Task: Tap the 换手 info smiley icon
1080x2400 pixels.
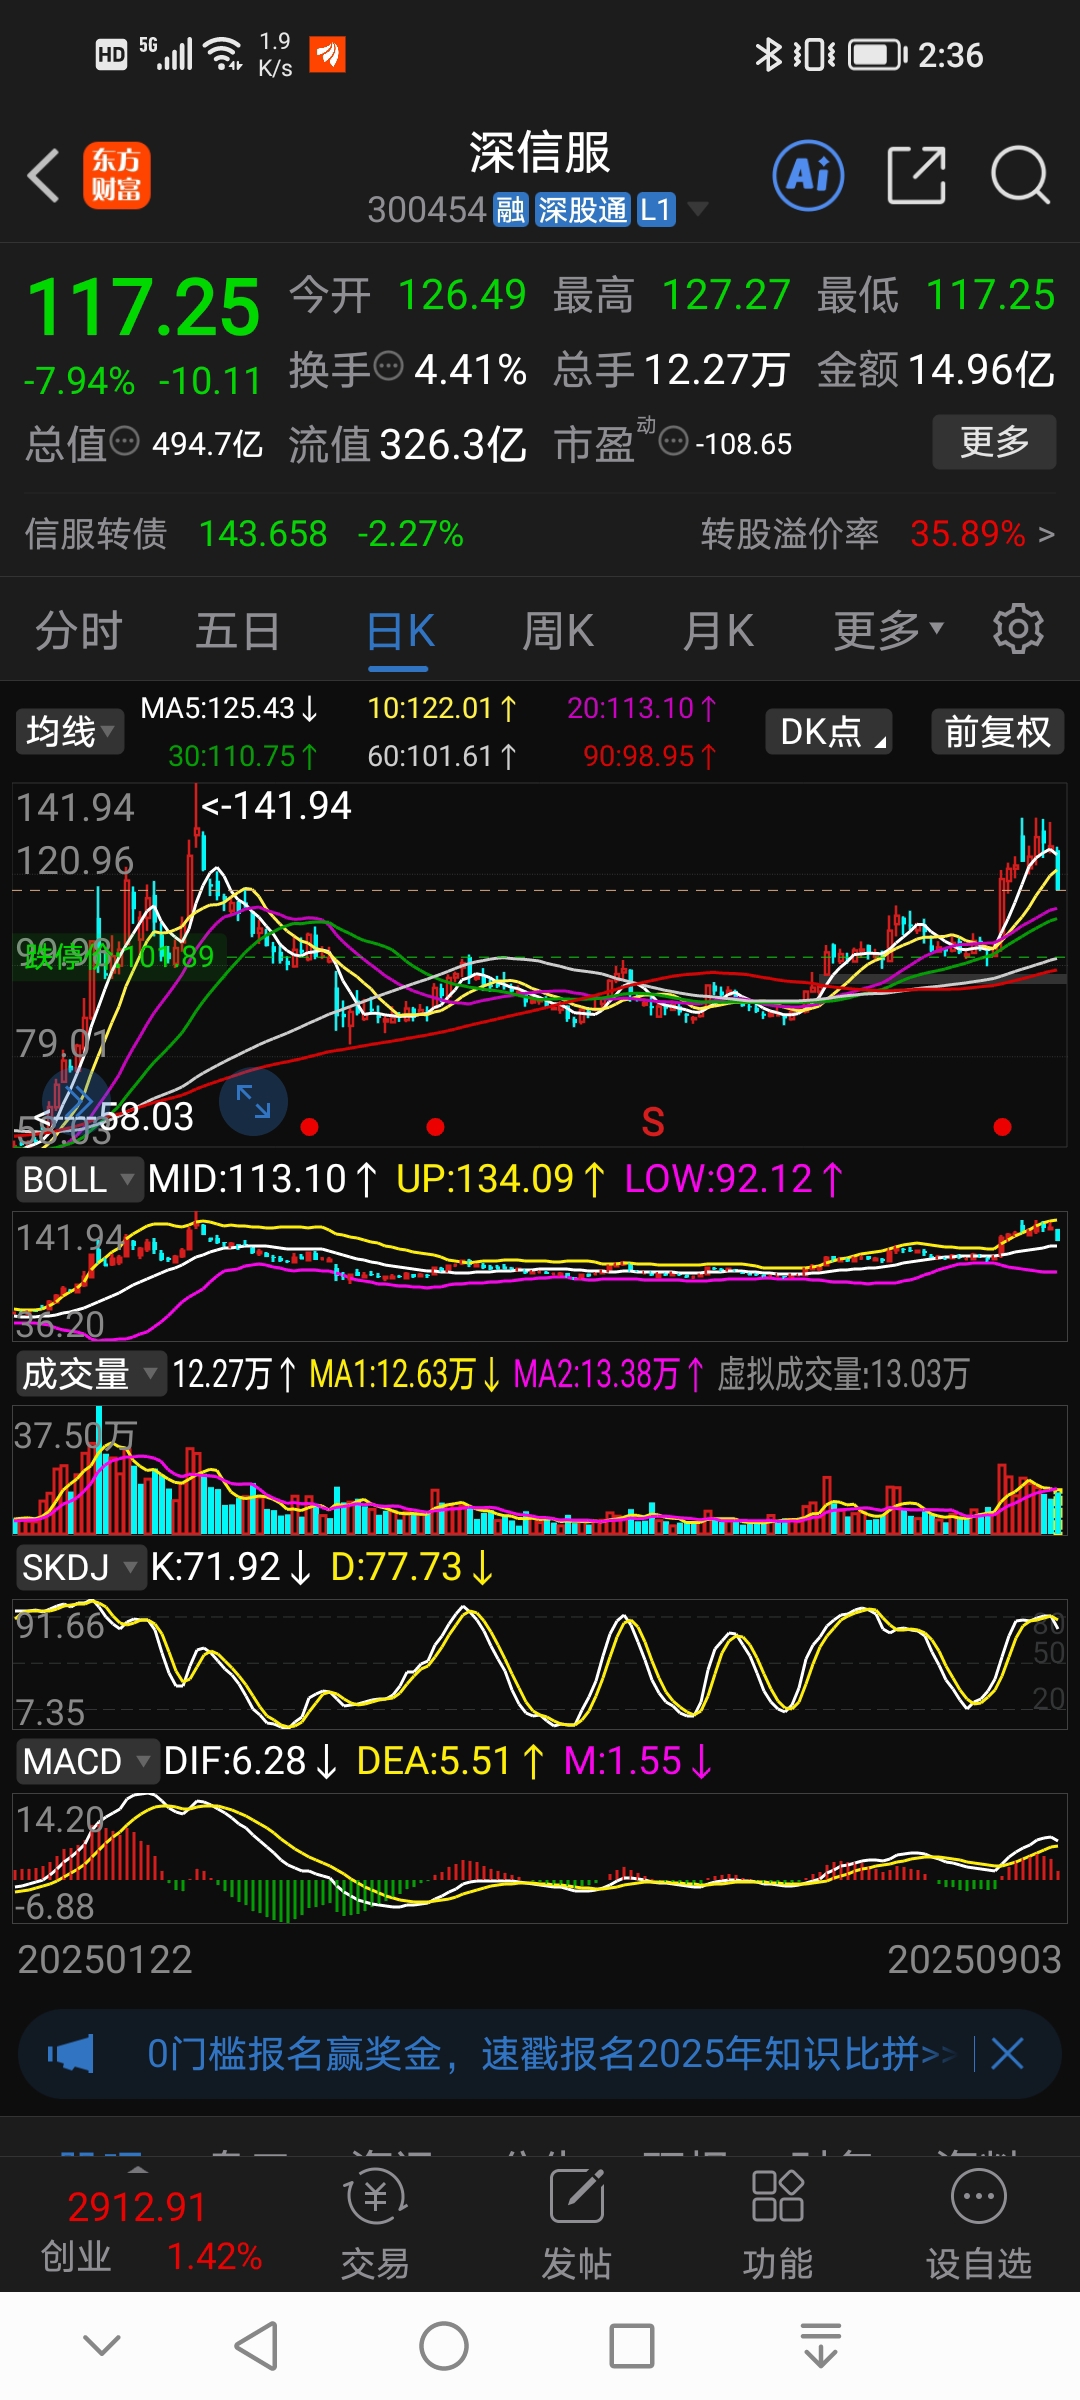Action: point(388,366)
